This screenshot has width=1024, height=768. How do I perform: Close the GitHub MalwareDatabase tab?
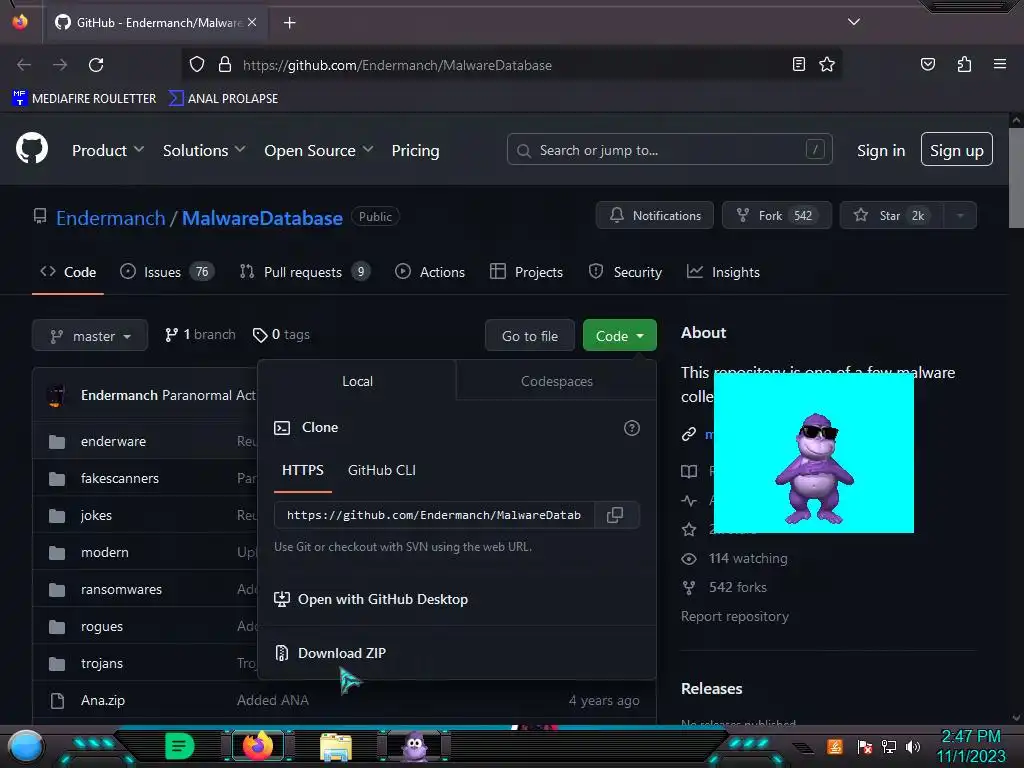252,22
